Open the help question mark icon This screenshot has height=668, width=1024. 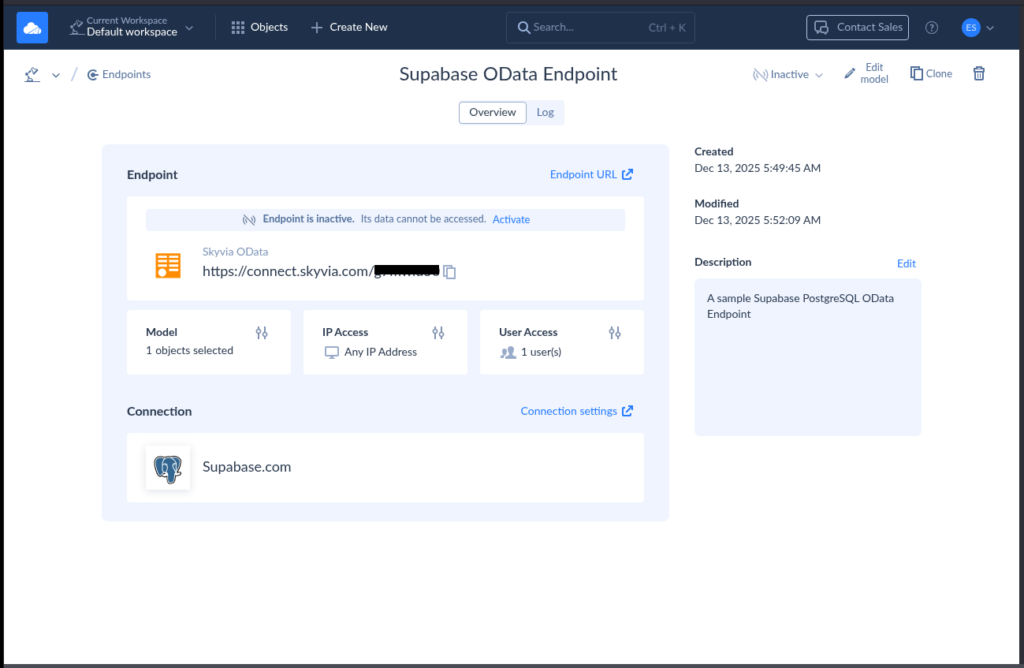931,27
